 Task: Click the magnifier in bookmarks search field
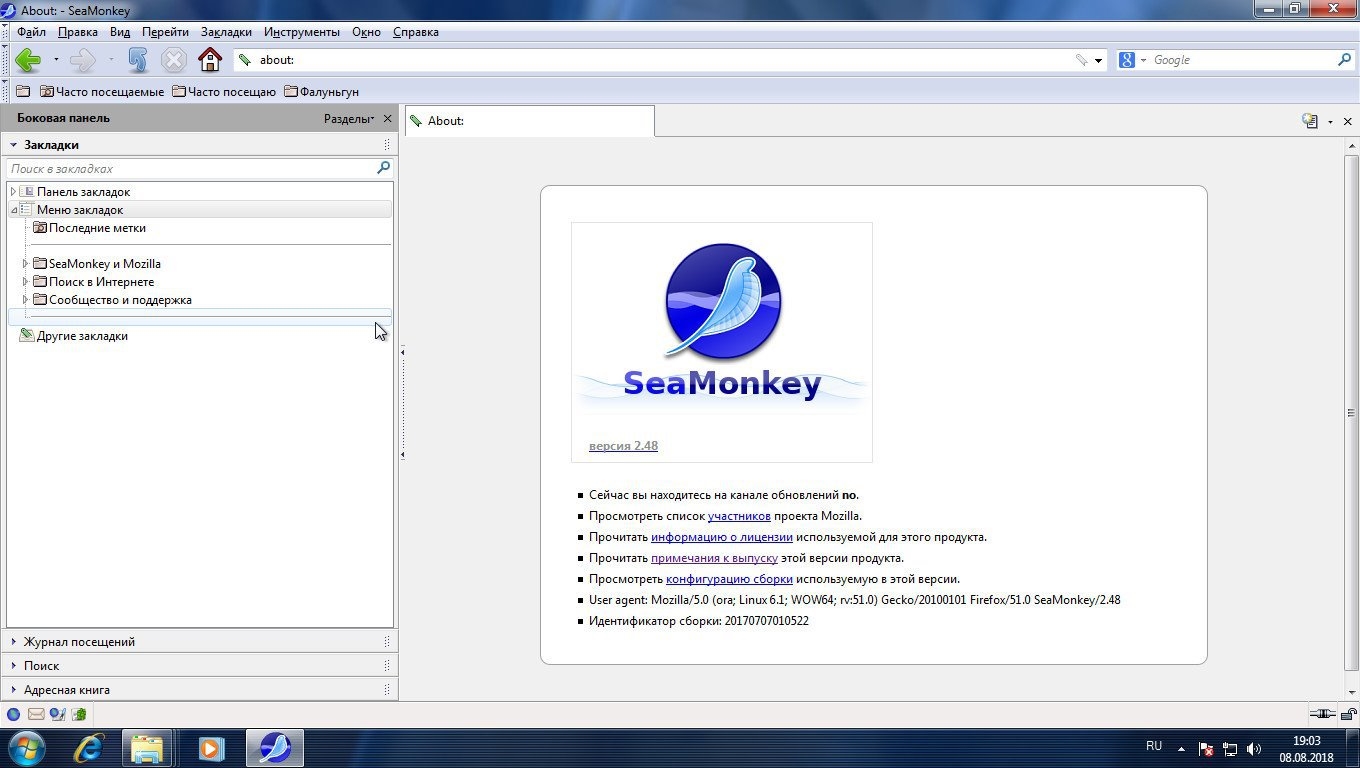[383, 168]
